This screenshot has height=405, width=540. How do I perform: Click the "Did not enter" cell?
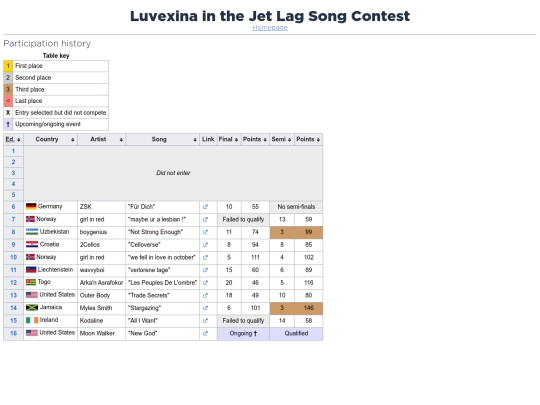coord(173,173)
